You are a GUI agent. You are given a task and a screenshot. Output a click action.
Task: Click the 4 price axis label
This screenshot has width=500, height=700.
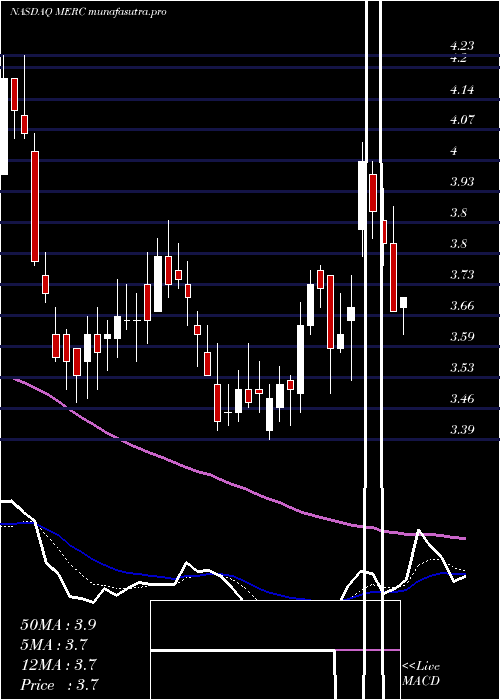coord(454,151)
